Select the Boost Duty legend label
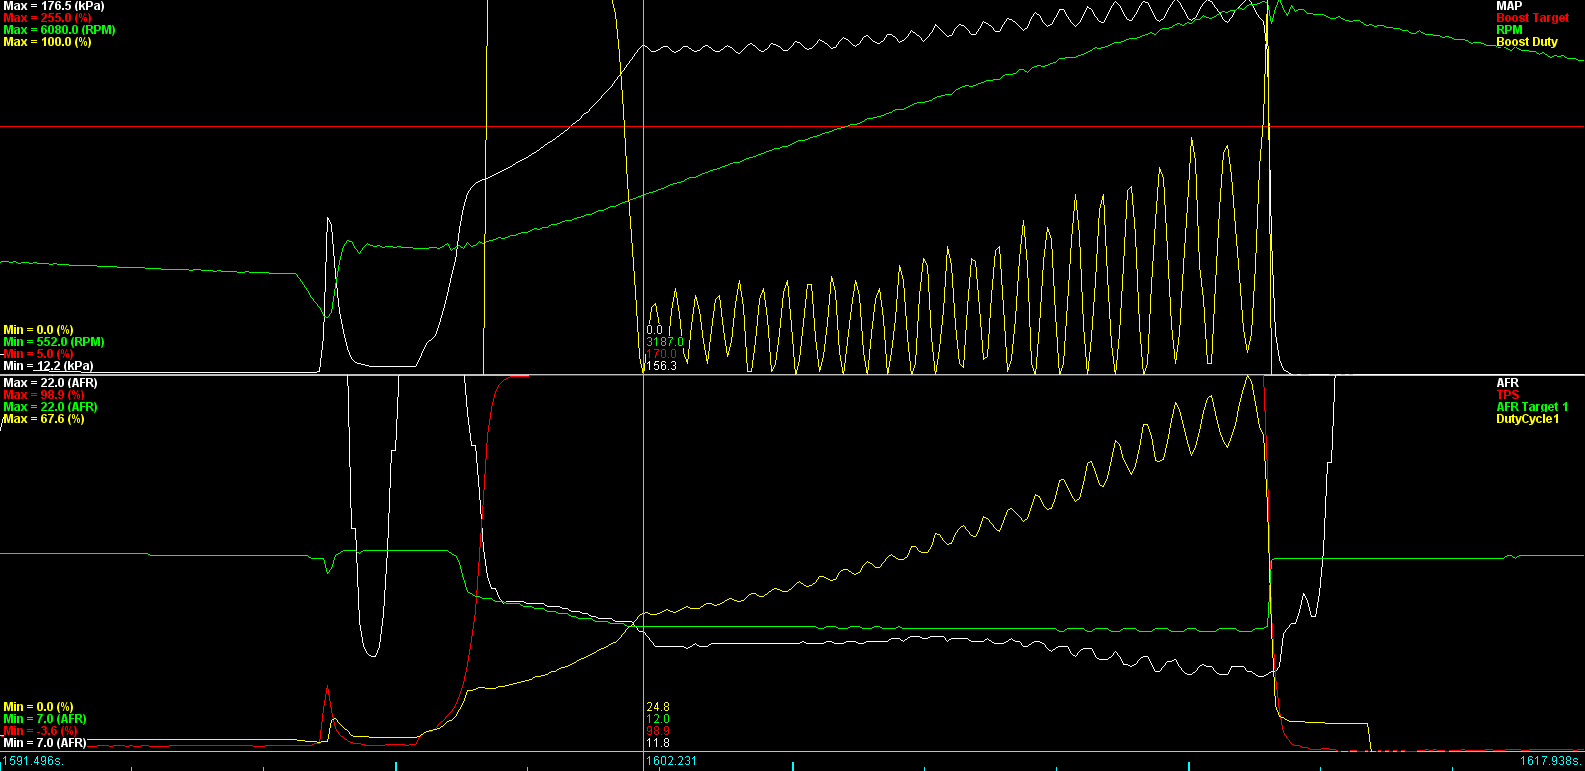 (x=1527, y=42)
